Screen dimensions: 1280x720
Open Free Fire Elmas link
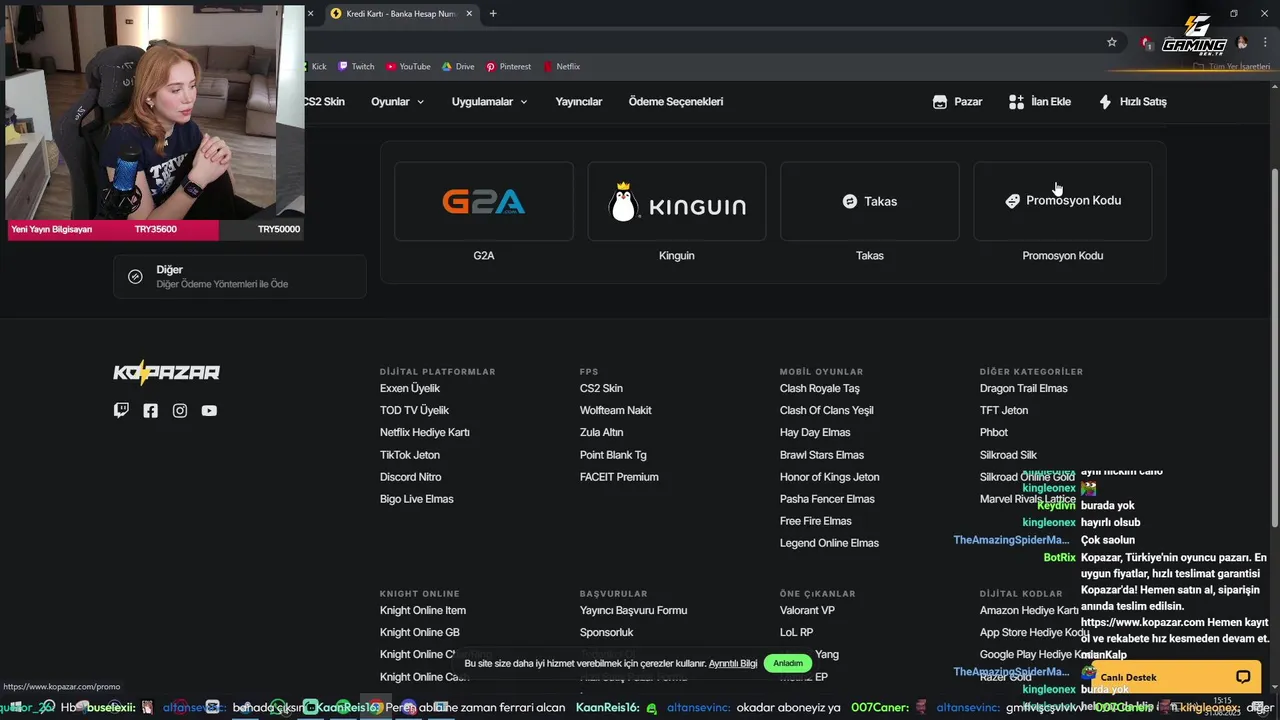coord(816,521)
